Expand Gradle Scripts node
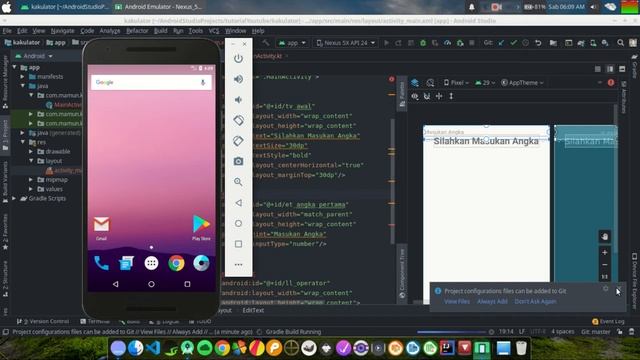Image resolution: width=640 pixels, height=360 pixels. pos(15,198)
